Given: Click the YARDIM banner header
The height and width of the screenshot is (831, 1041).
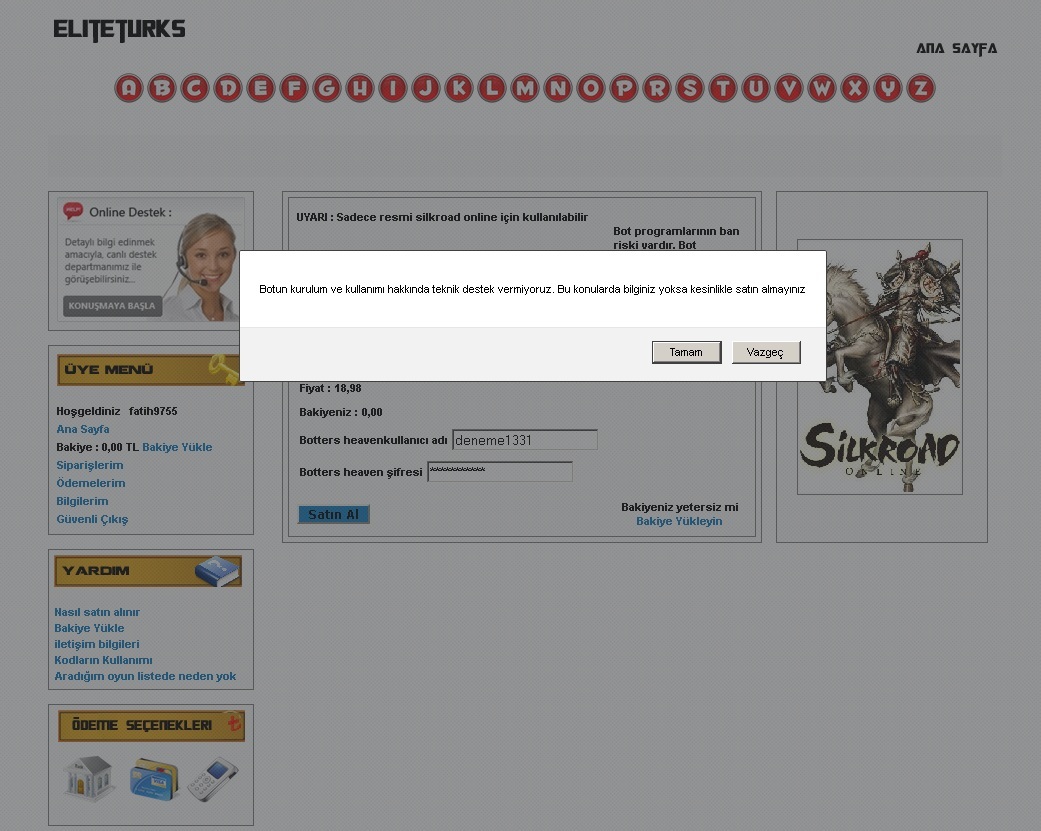Looking at the screenshot, I should [148, 571].
